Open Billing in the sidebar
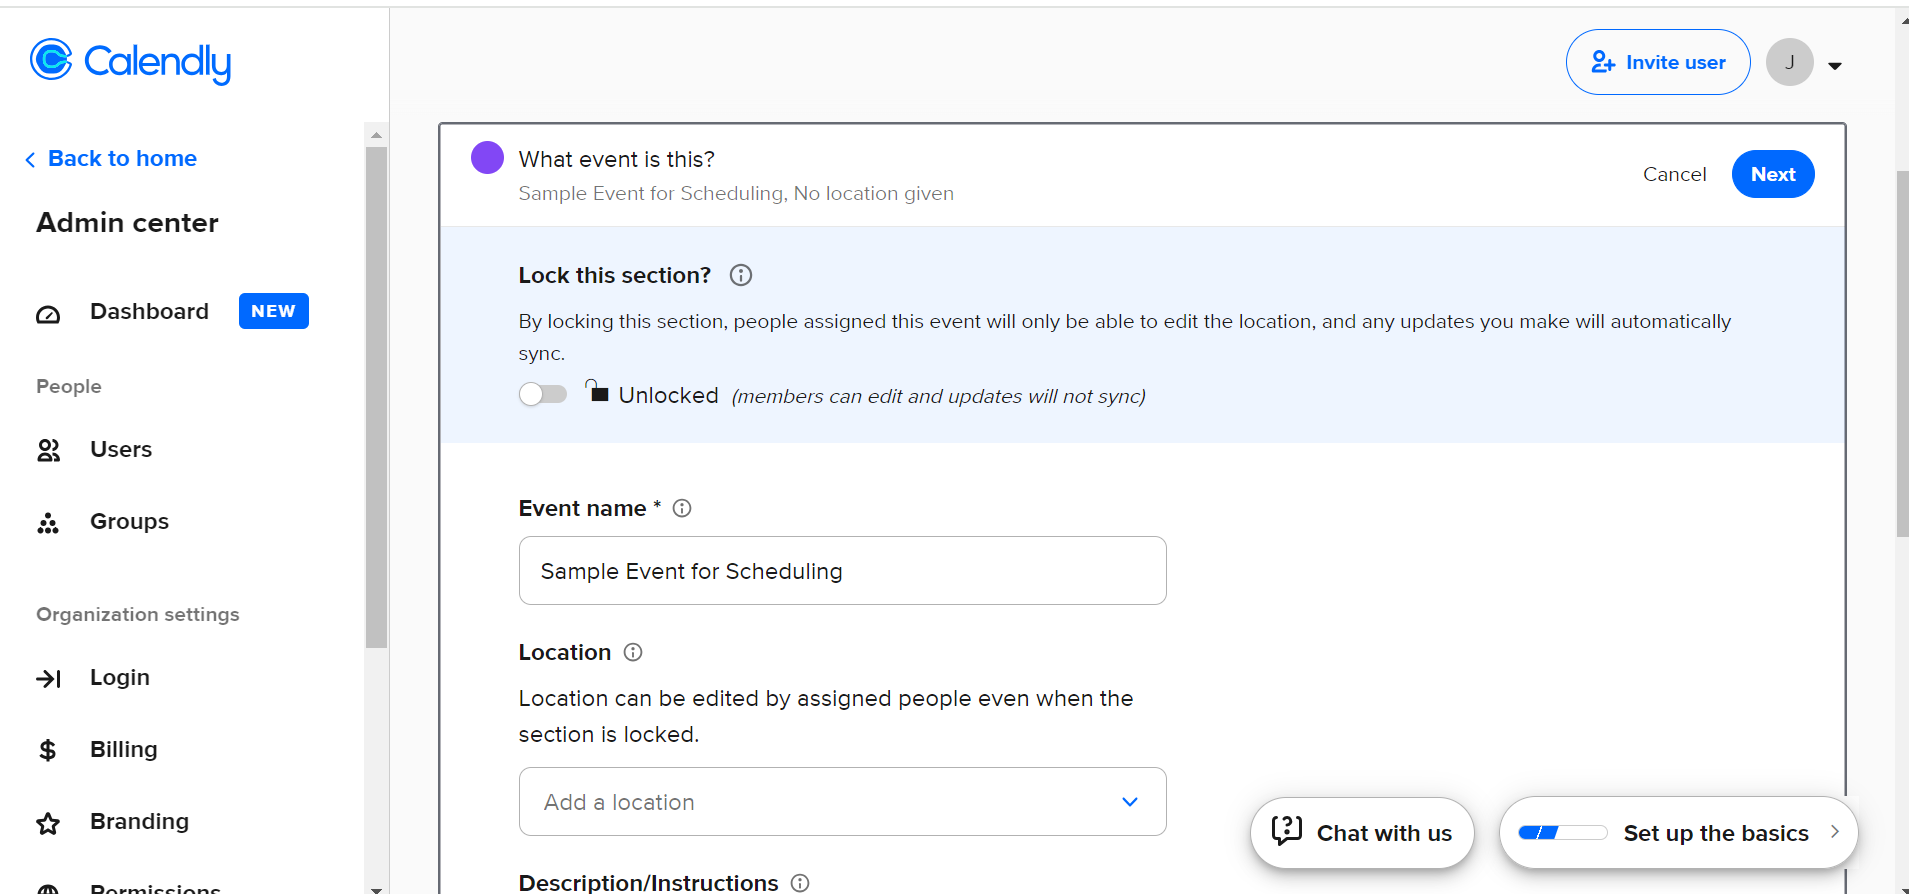1909x894 pixels. pos(124,750)
